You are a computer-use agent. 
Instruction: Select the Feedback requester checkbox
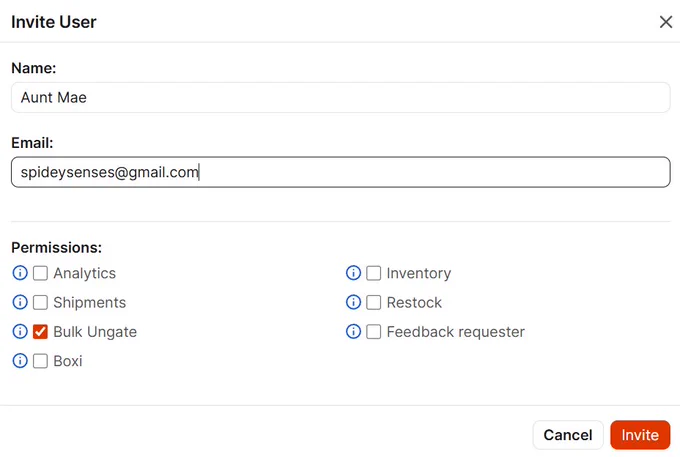click(x=373, y=332)
